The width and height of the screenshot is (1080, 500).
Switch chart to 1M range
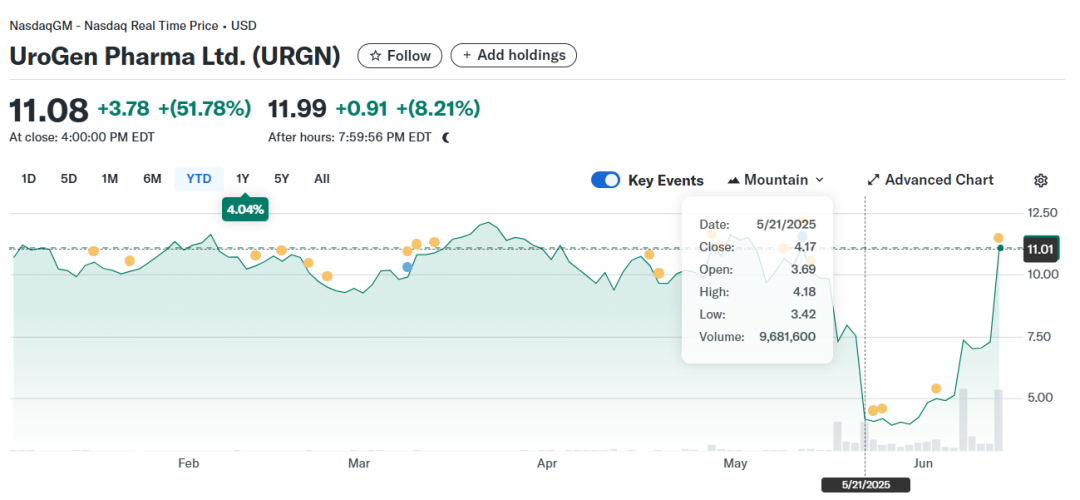click(110, 179)
